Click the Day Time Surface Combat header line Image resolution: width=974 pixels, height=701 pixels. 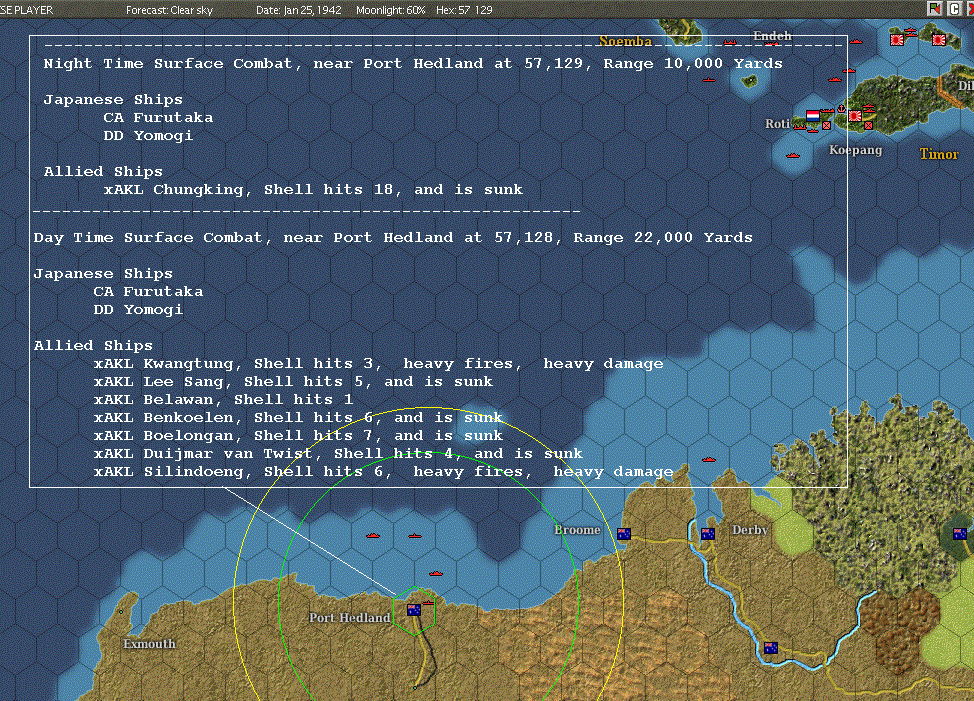point(393,237)
